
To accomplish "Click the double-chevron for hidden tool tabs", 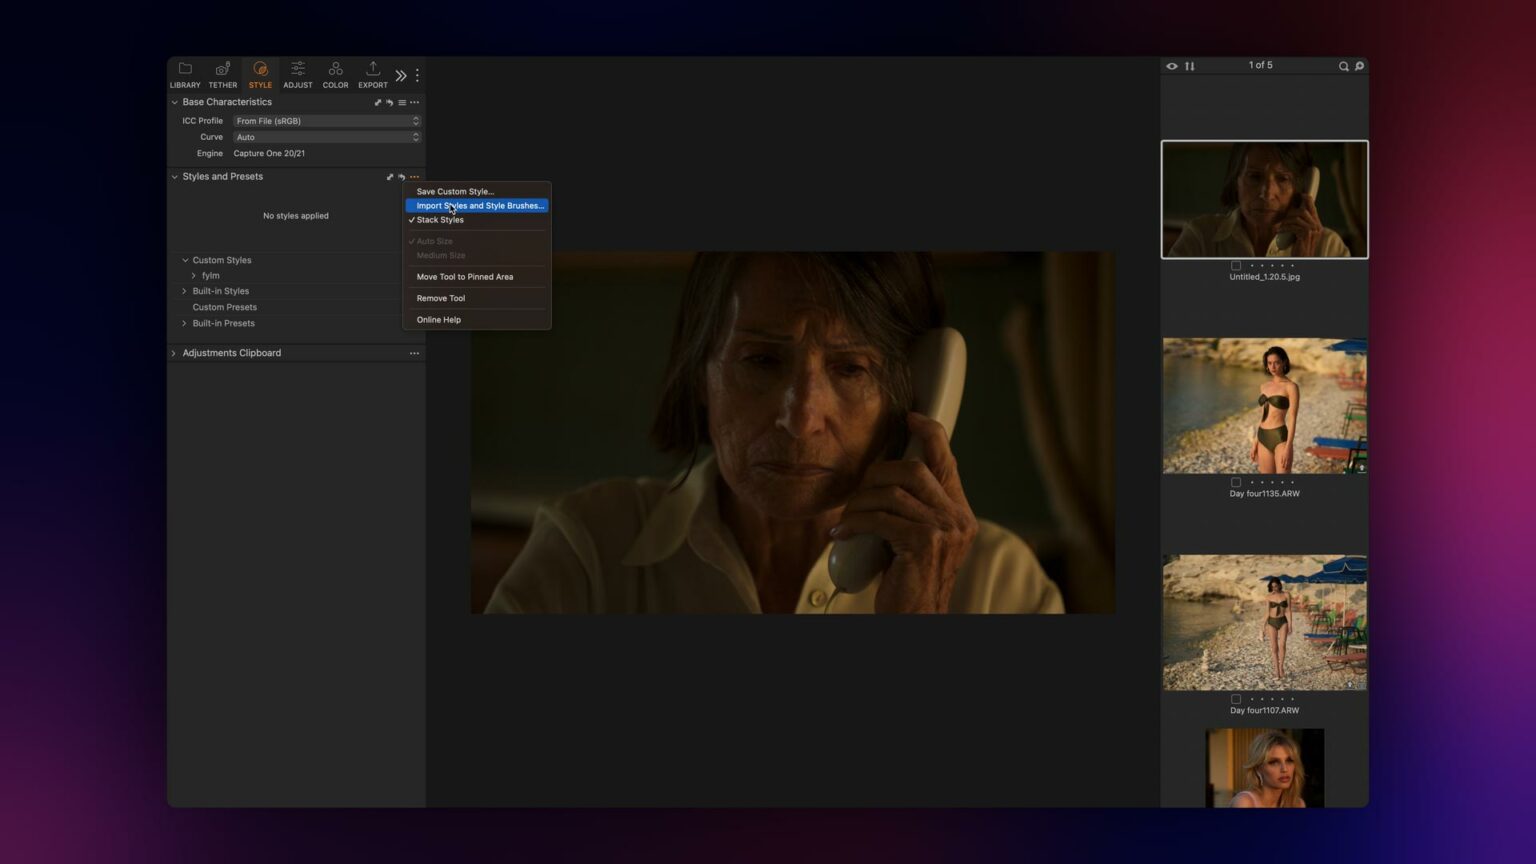I will (400, 74).
